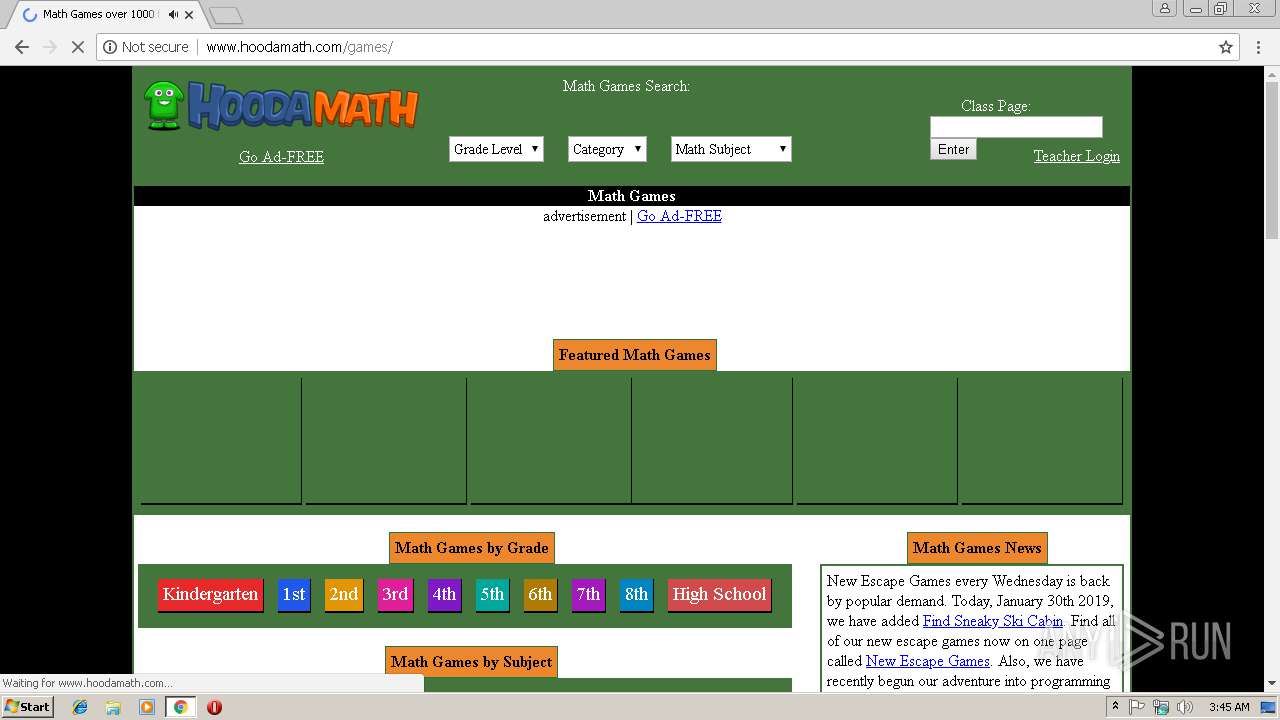
Task: Pick the 3rd grade button
Action: (395, 594)
